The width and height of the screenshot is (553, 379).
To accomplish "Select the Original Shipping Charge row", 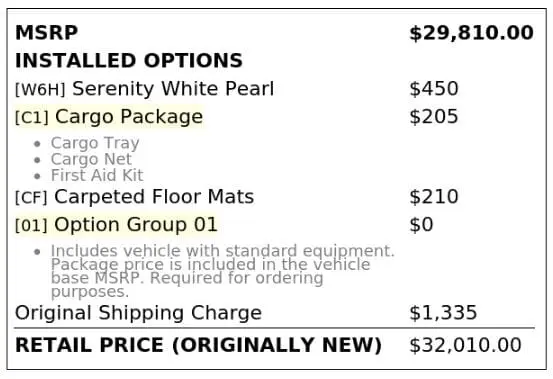I will (274, 313).
